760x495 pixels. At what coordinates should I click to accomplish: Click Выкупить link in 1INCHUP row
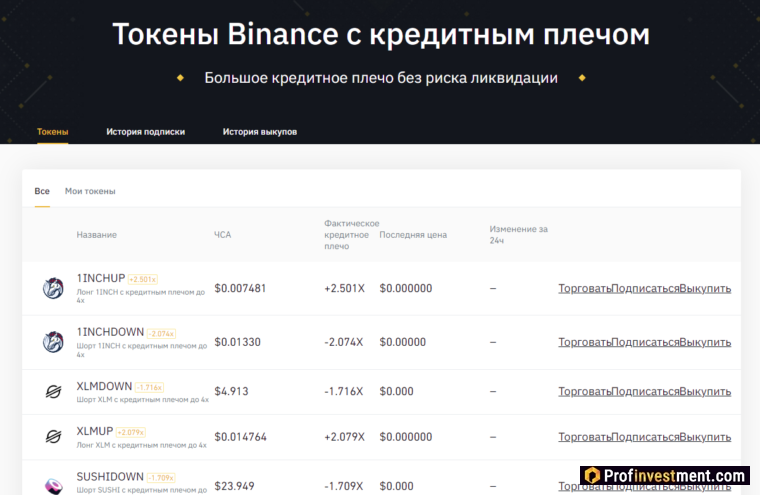click(705, 288)
